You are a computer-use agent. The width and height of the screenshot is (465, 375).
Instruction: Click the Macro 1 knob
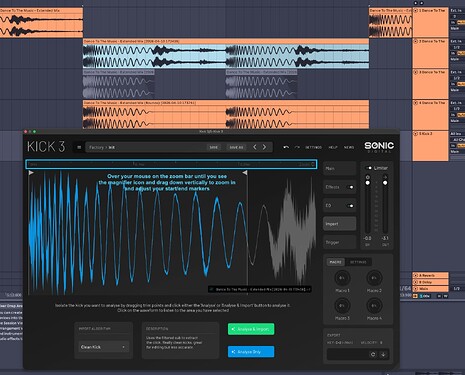pyautogui.click(x=342, y=278)
